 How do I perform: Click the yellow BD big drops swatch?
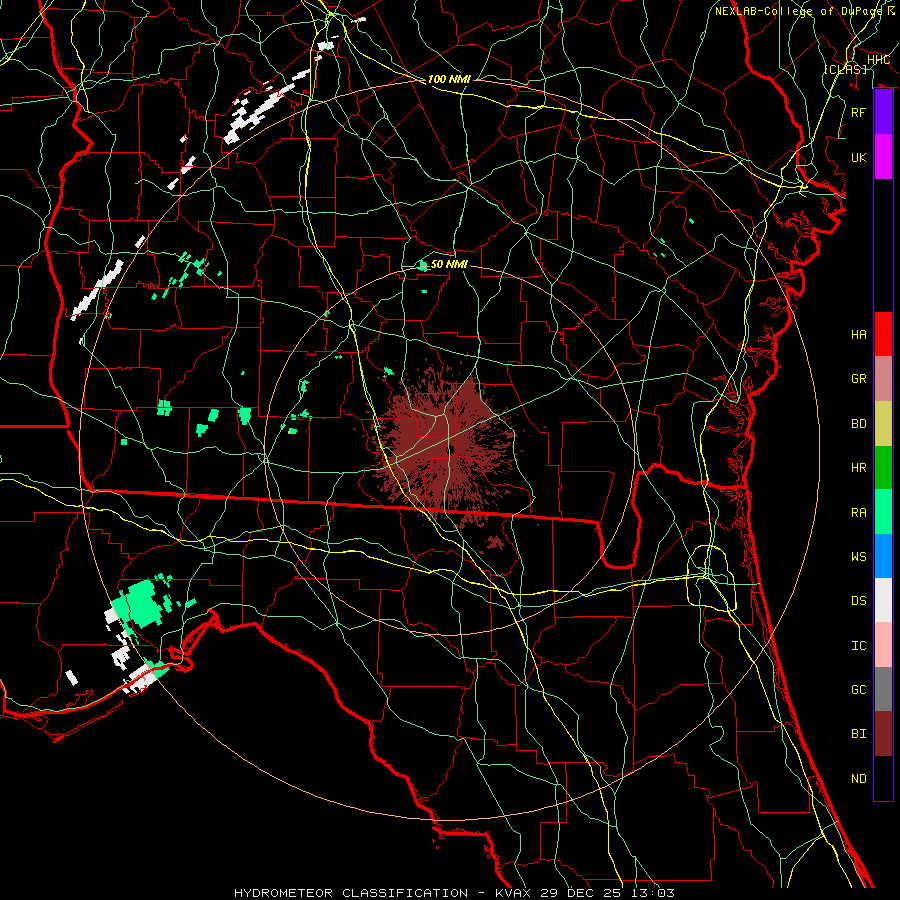pyautogui.click(x=883, y=424)
